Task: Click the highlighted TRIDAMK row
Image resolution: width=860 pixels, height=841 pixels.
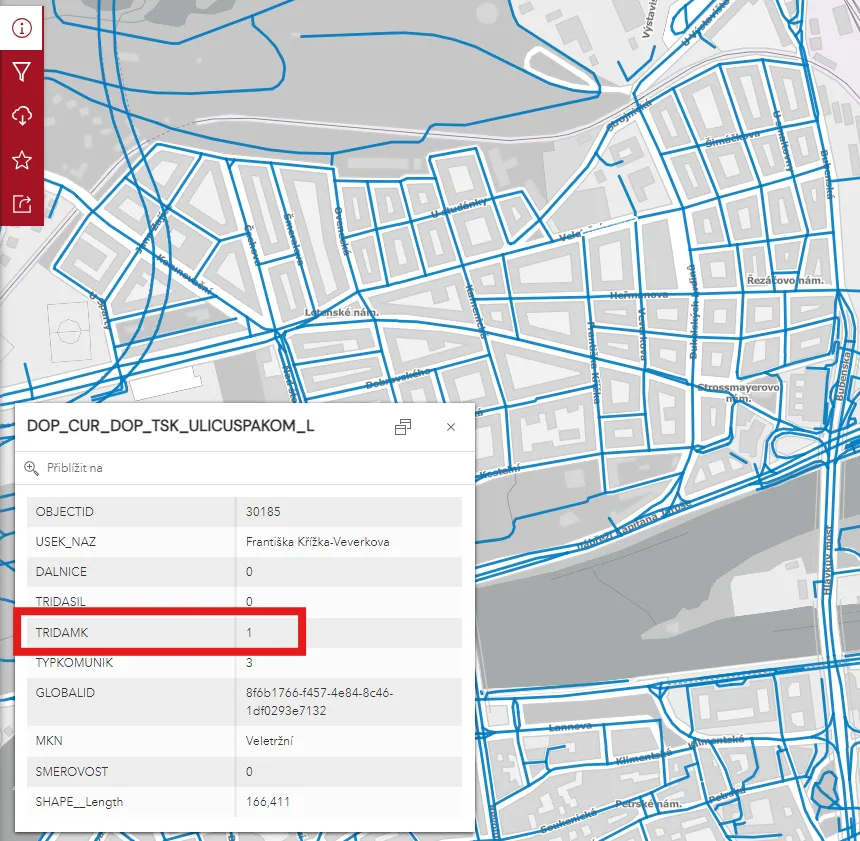Action: pos(160,632)
